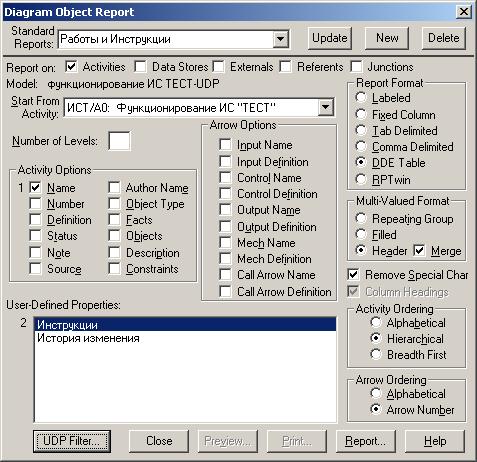Enable the Referents checkbox
This screenshot has width=477, height=462.
coord(285,66)
